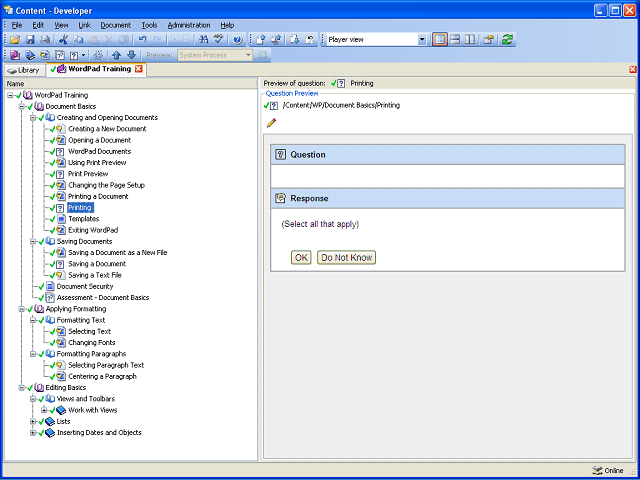
Task: Collapse the Saving Documents node
Action: click(x=33, y=242)
